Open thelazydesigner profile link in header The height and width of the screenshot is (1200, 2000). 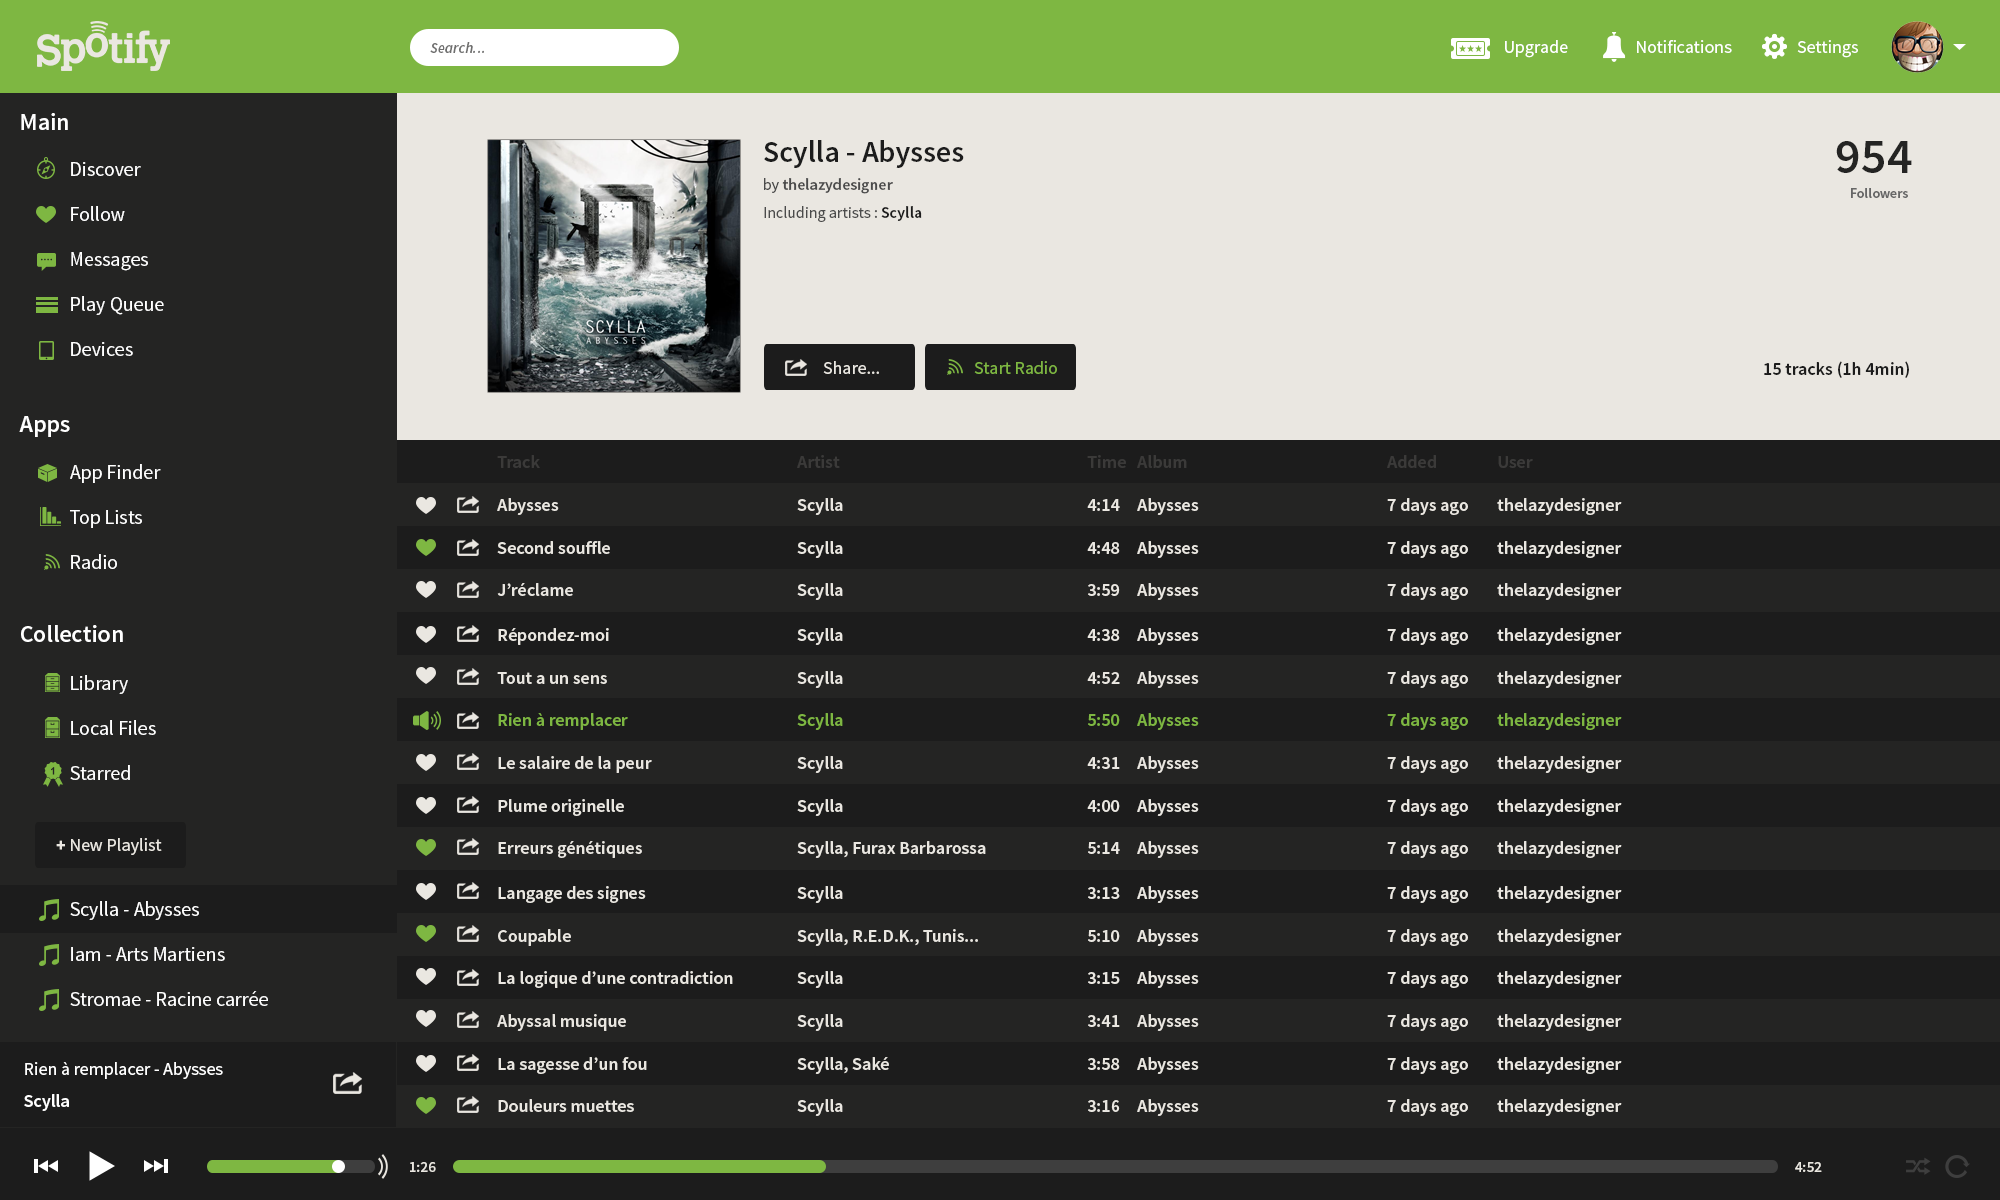point(837,184)
